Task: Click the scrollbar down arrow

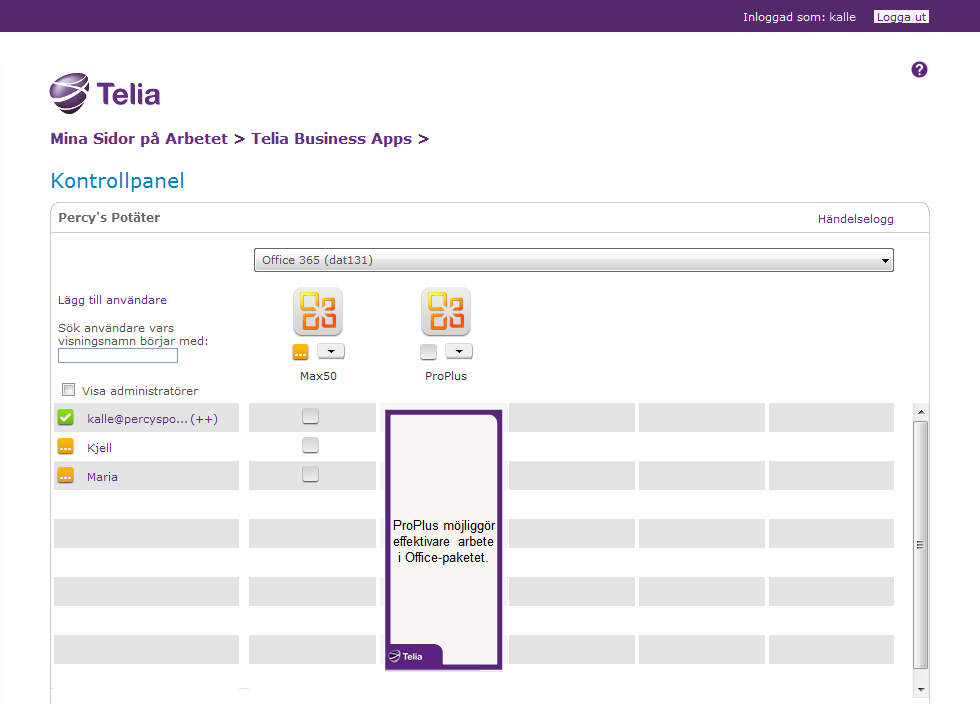Action: coord(921,690)
